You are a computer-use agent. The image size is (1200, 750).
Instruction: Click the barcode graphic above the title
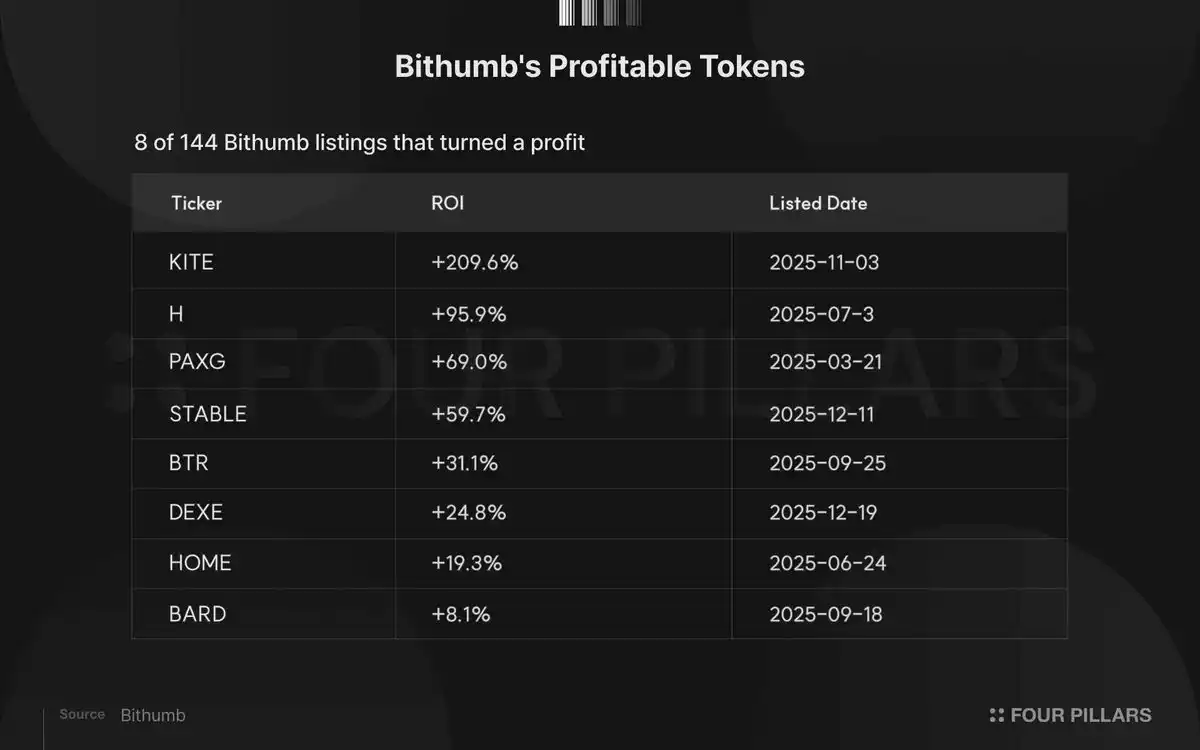tap(599, 12)
